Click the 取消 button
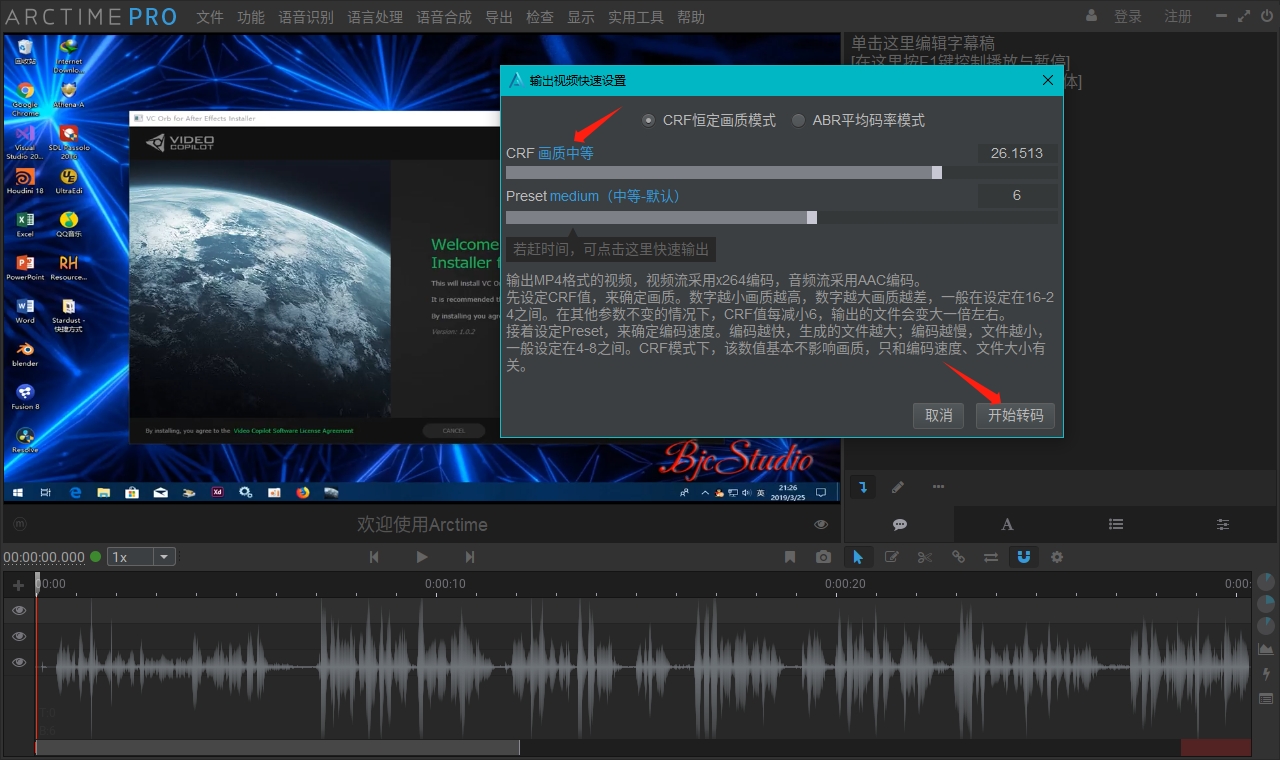 tap(938, 415)
